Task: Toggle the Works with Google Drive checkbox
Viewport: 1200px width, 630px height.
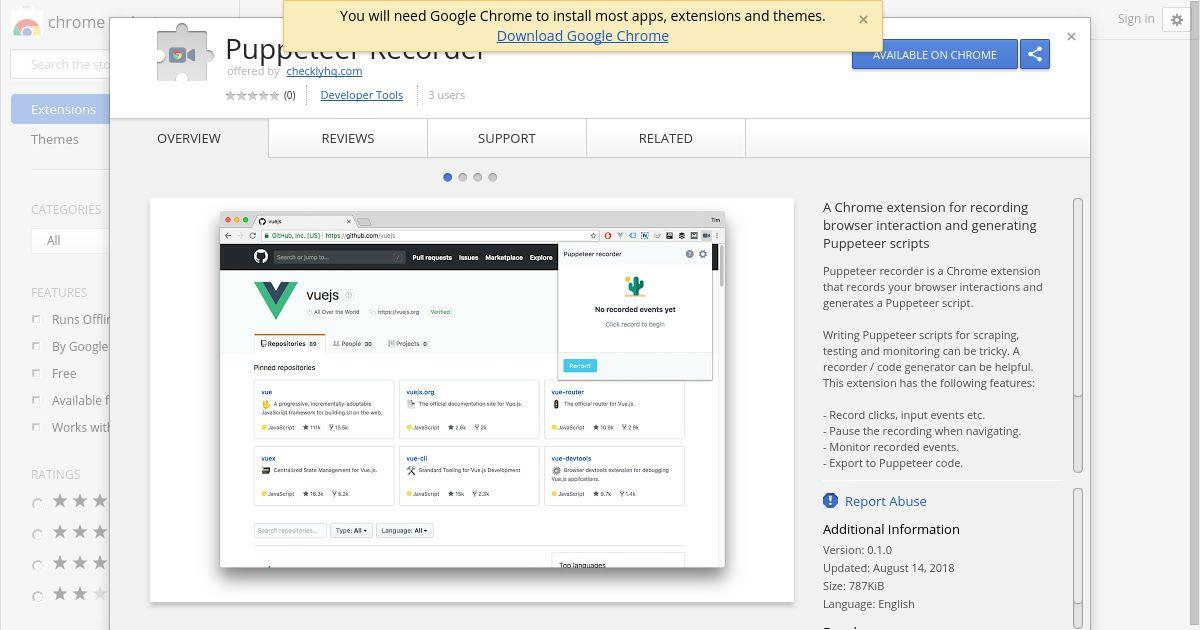Action: pyautogui.click(x=36, y=427)
